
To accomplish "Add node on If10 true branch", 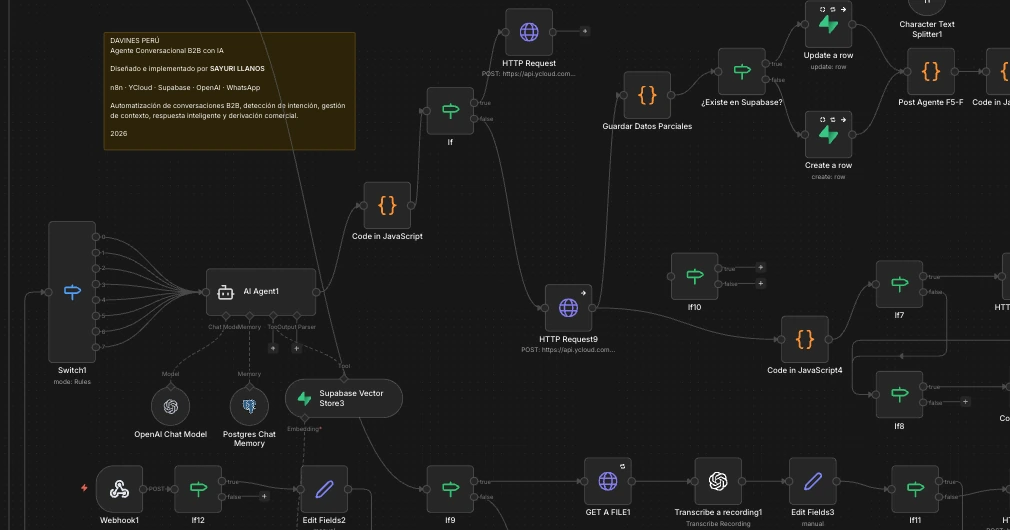I will [761, 267].
